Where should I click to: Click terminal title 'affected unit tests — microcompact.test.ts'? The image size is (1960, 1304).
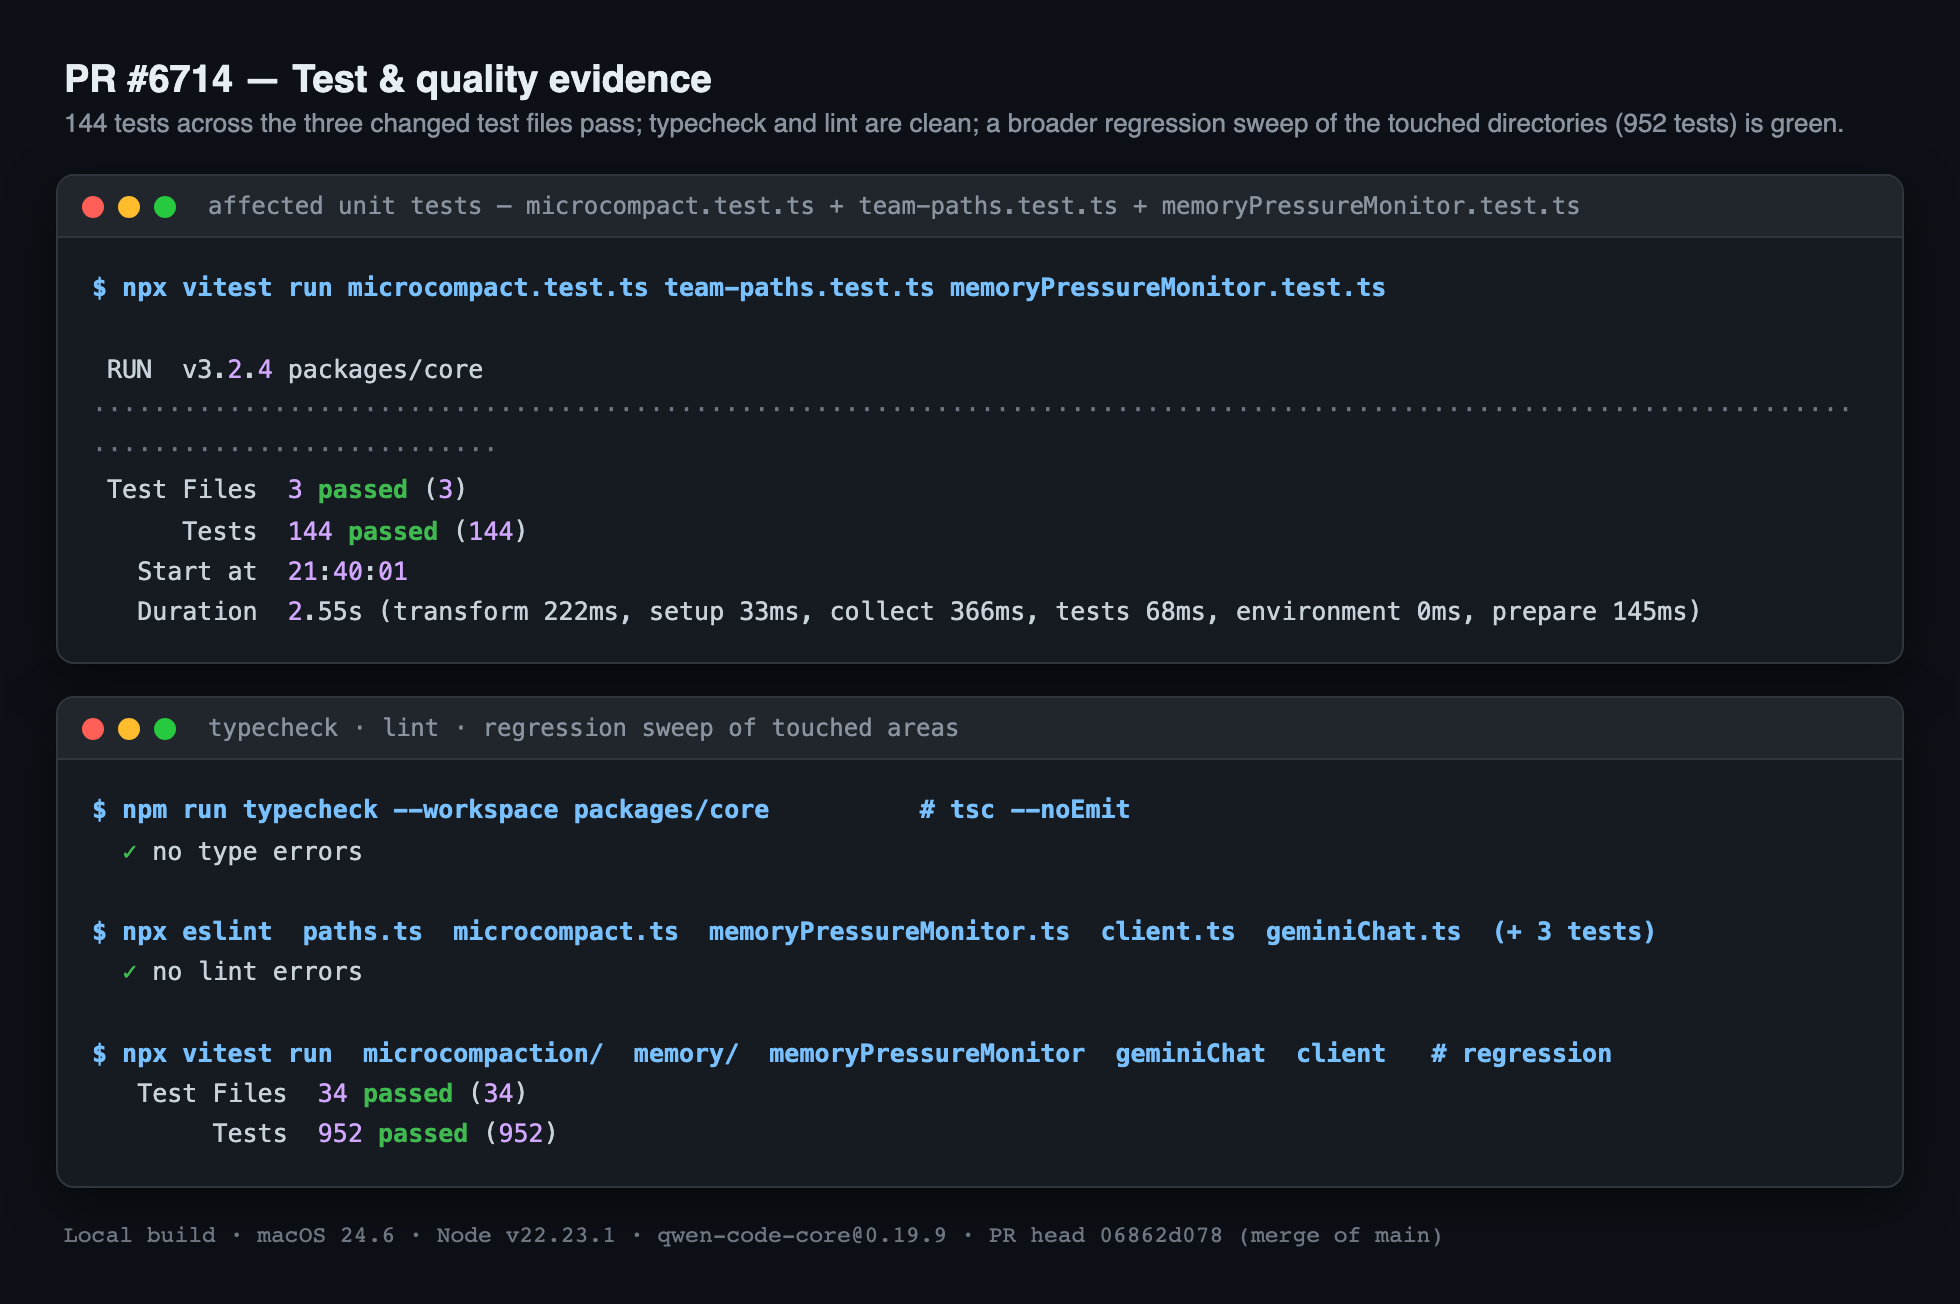coord(894,206)
